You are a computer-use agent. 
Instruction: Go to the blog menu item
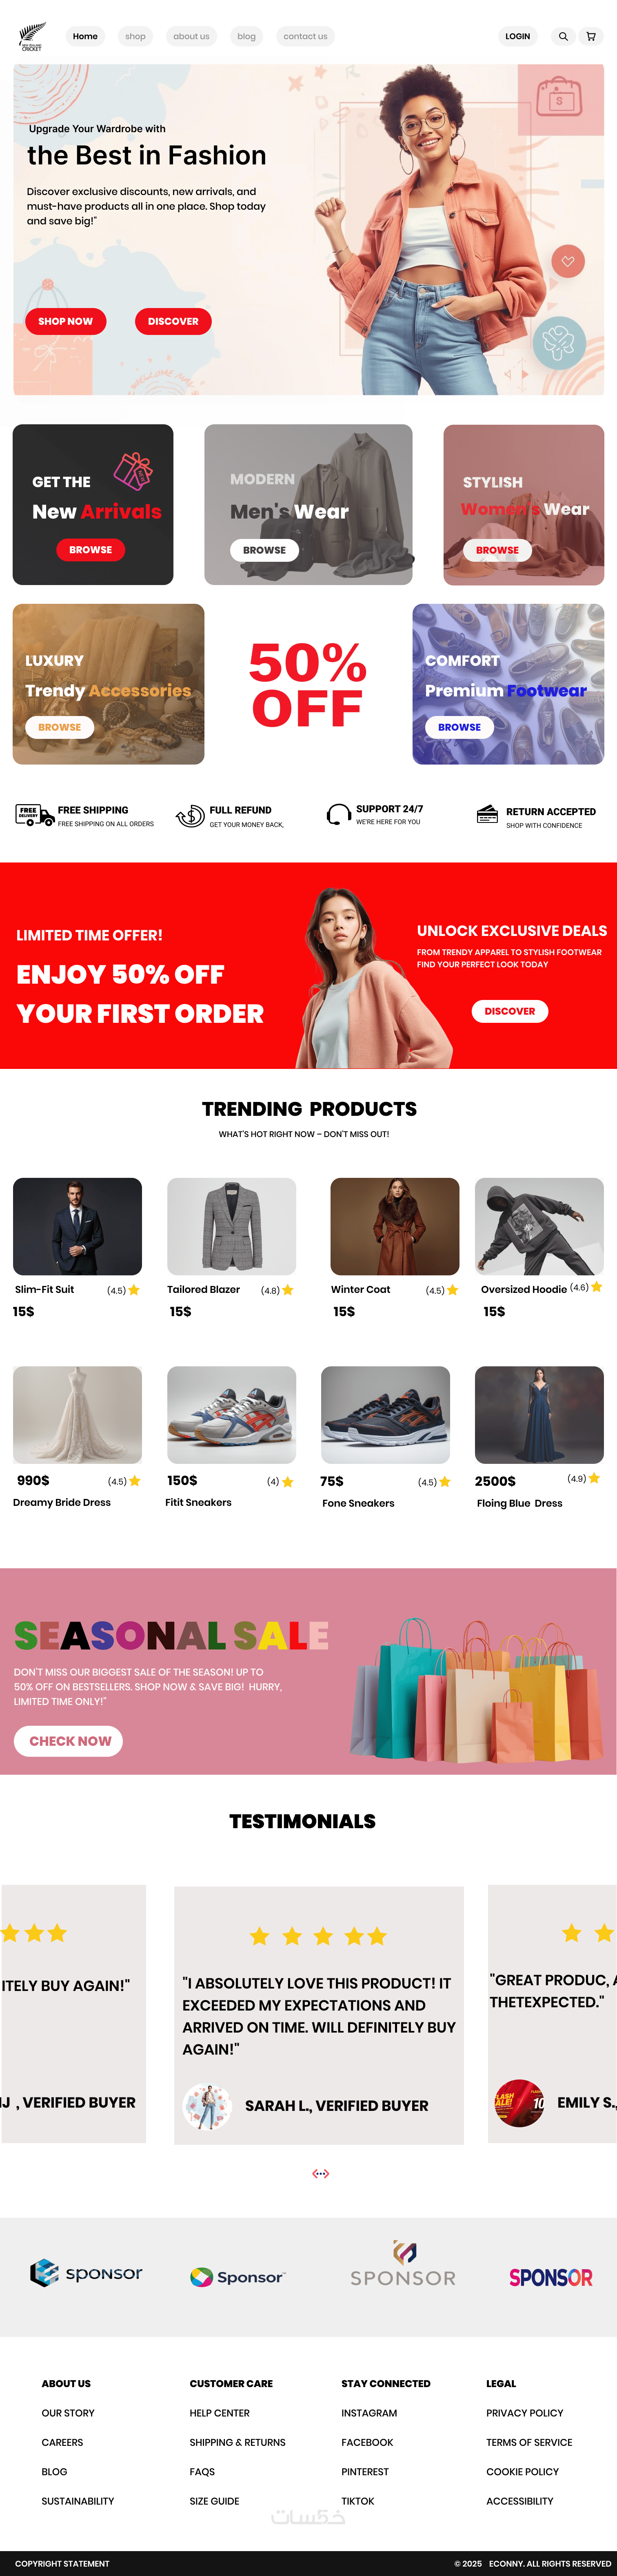(x=246, y=36)
